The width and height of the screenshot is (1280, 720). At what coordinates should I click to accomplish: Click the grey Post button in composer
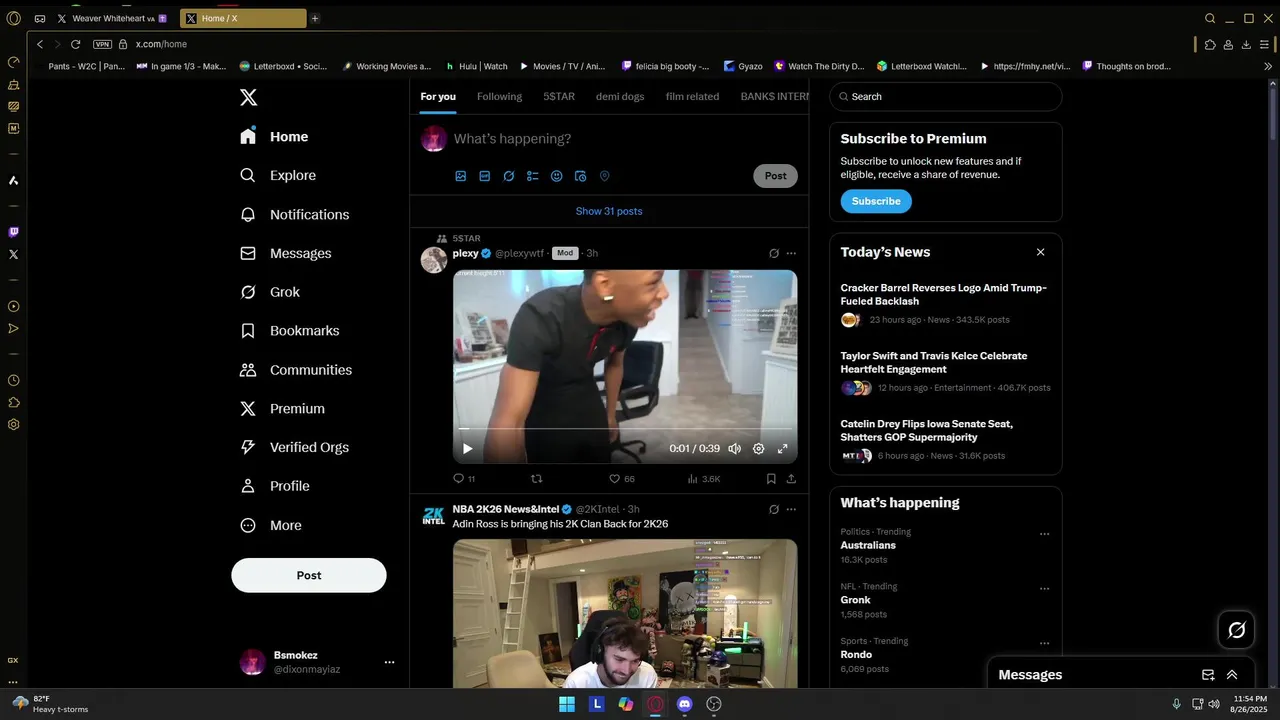pos(775,176)
